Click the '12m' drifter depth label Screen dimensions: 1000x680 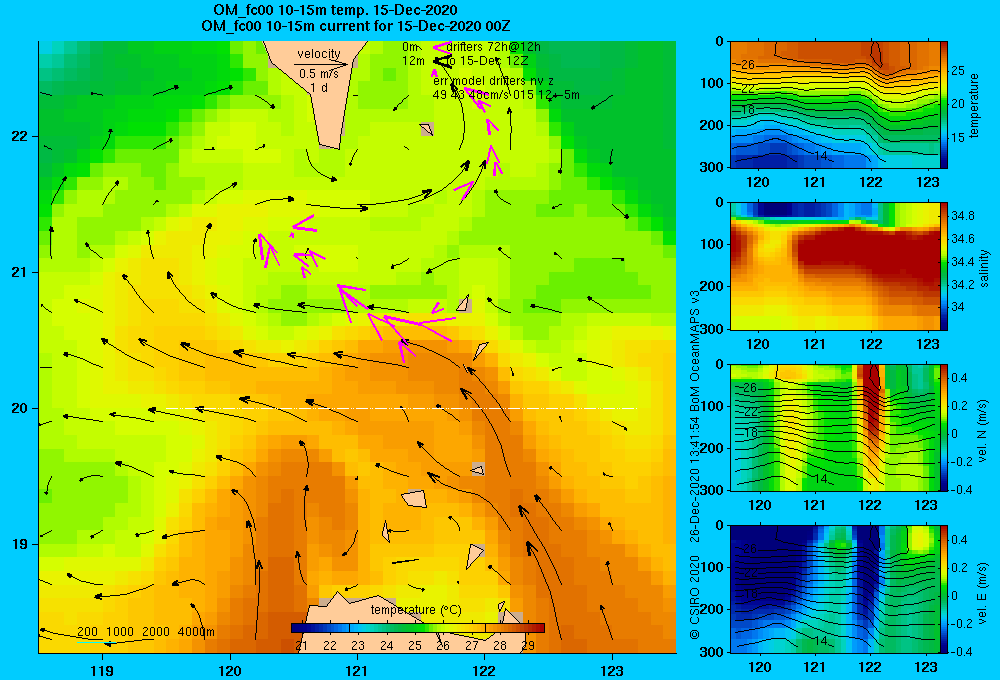point(413,61)
